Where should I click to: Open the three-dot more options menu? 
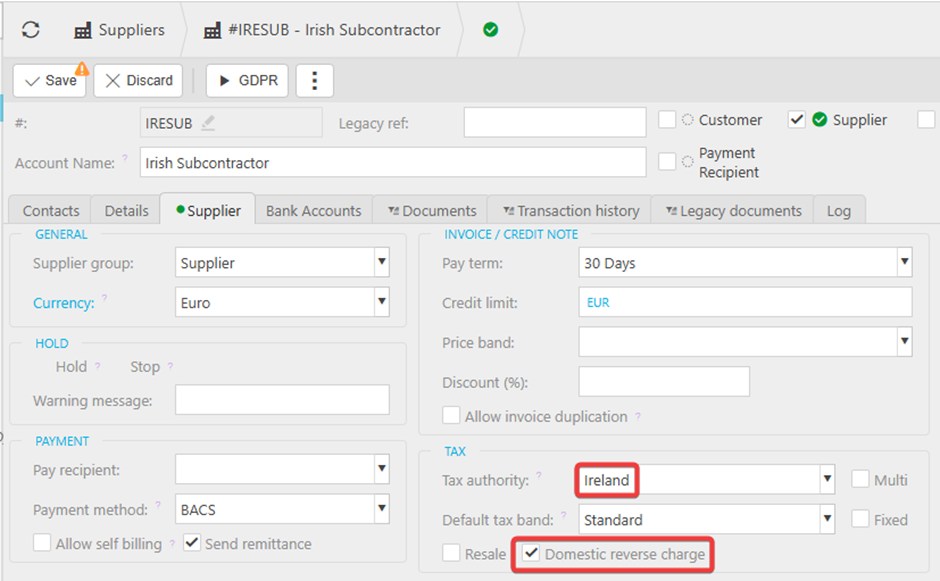point(315,80)
